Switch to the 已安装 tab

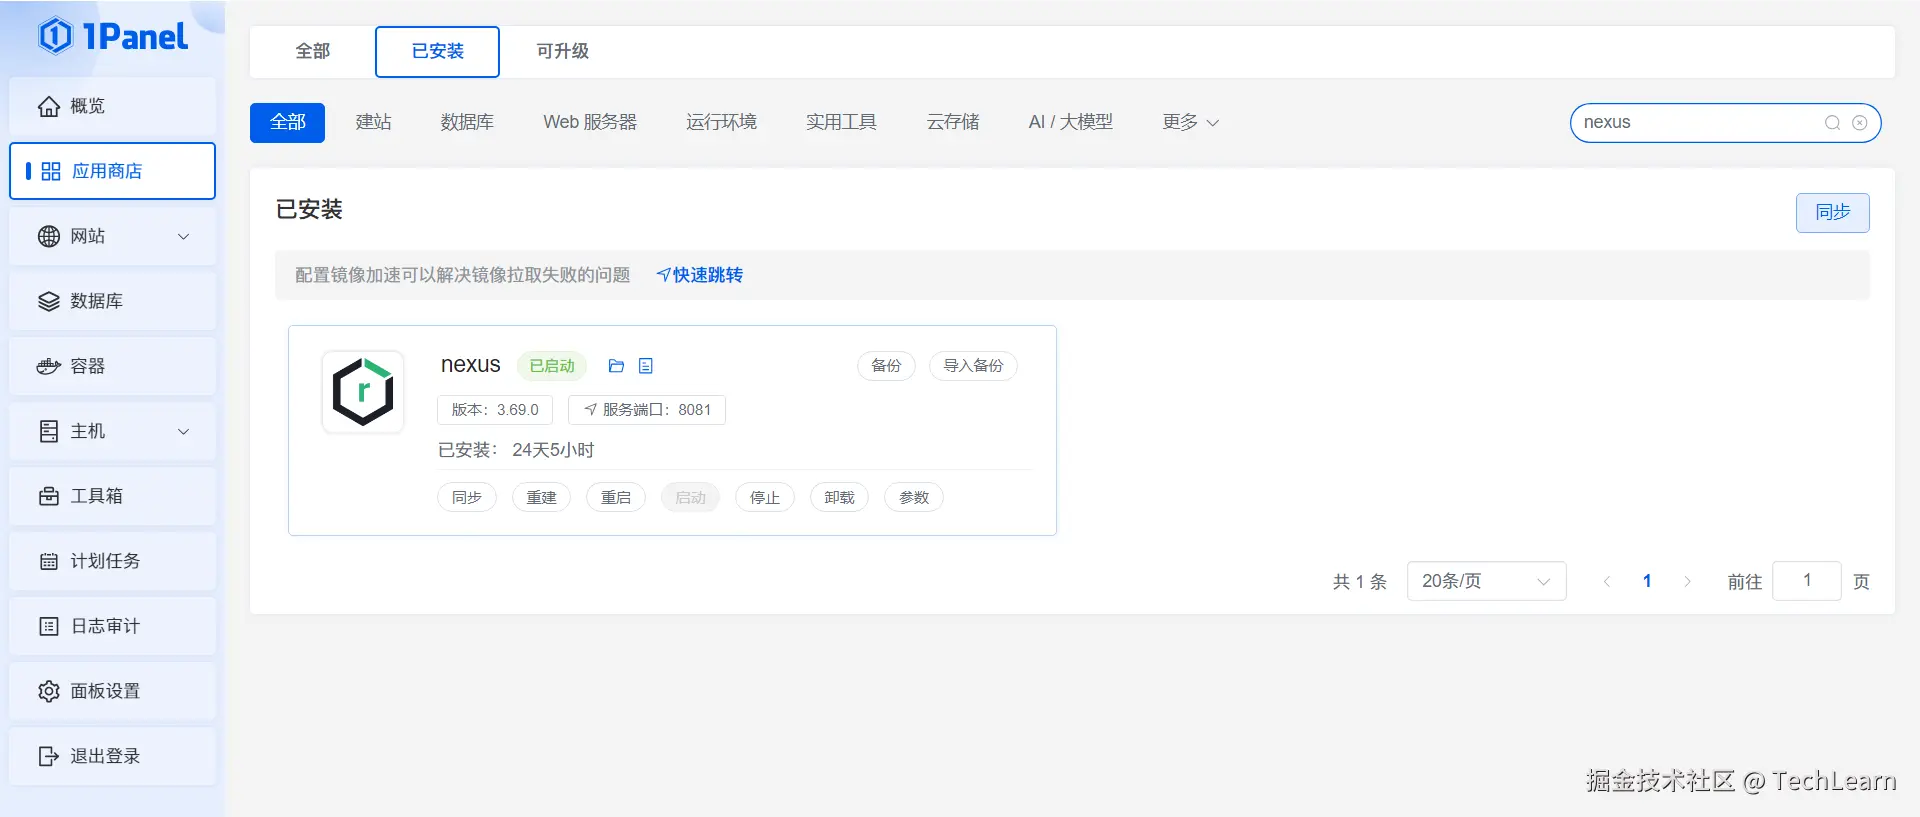[x=437, y=51]
